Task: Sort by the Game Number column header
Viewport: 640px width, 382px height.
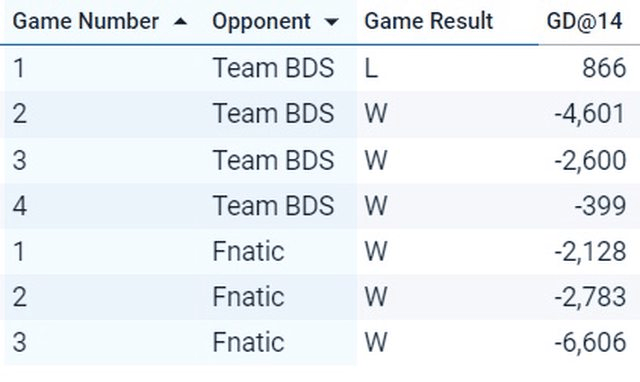Action: (x=86, y=21)
